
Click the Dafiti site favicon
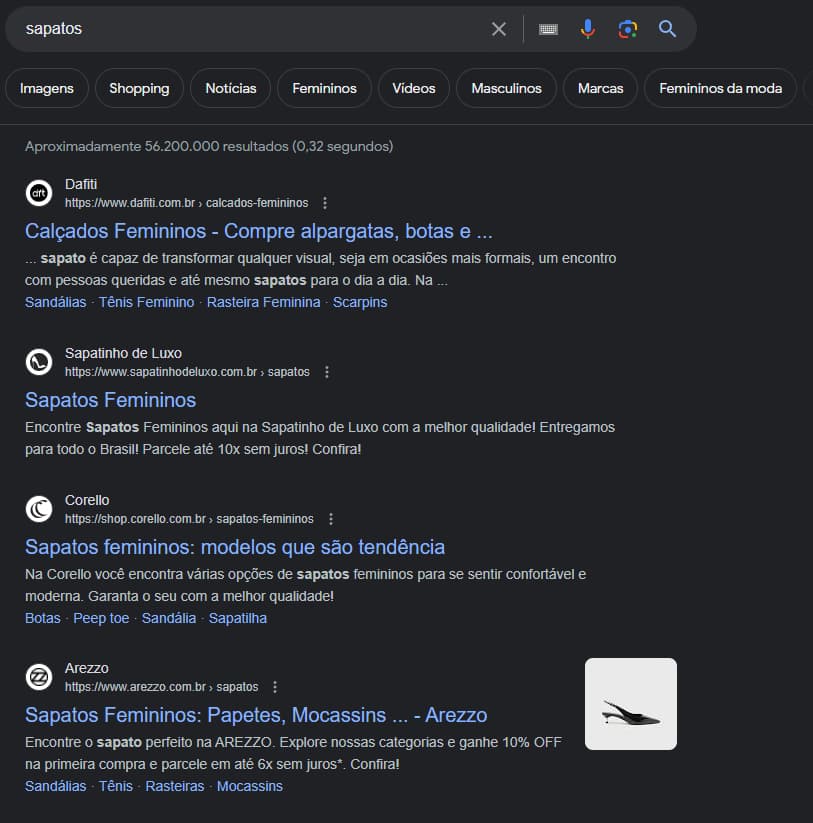click(x=39, y=193)
